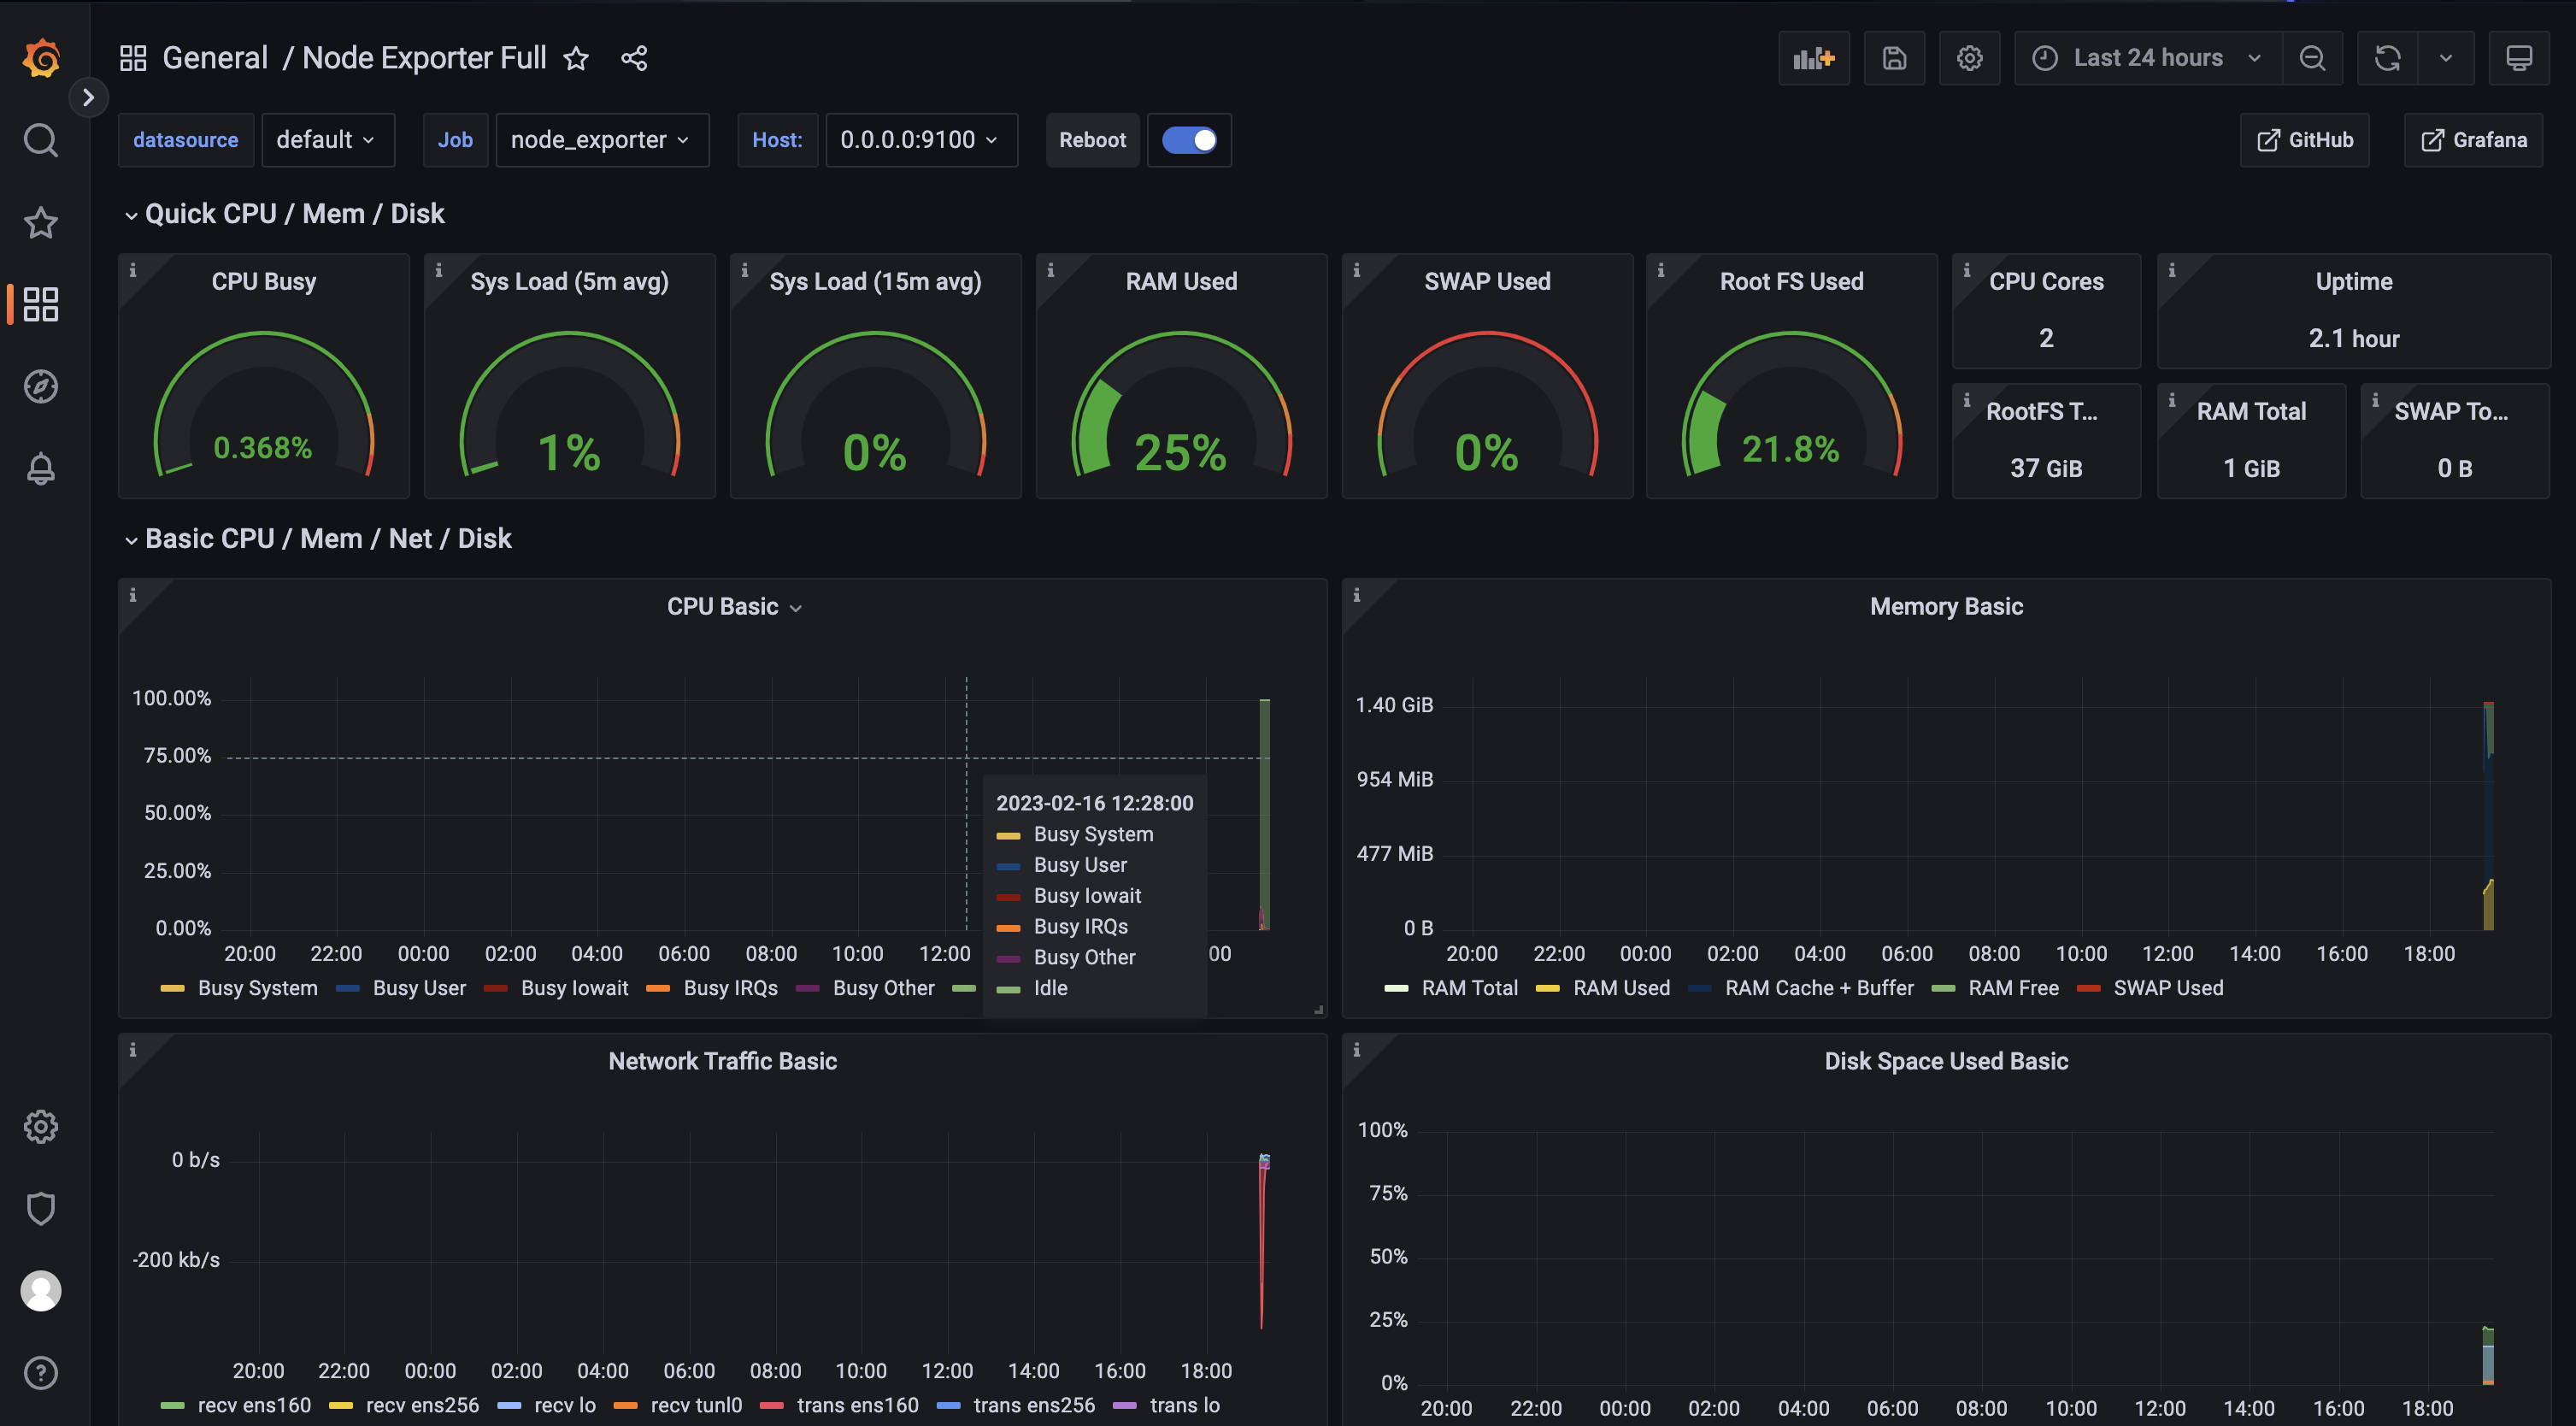Open the Job node_exporter dropdown
This screenshot has height=1426, width=2576.
[602, 140]
